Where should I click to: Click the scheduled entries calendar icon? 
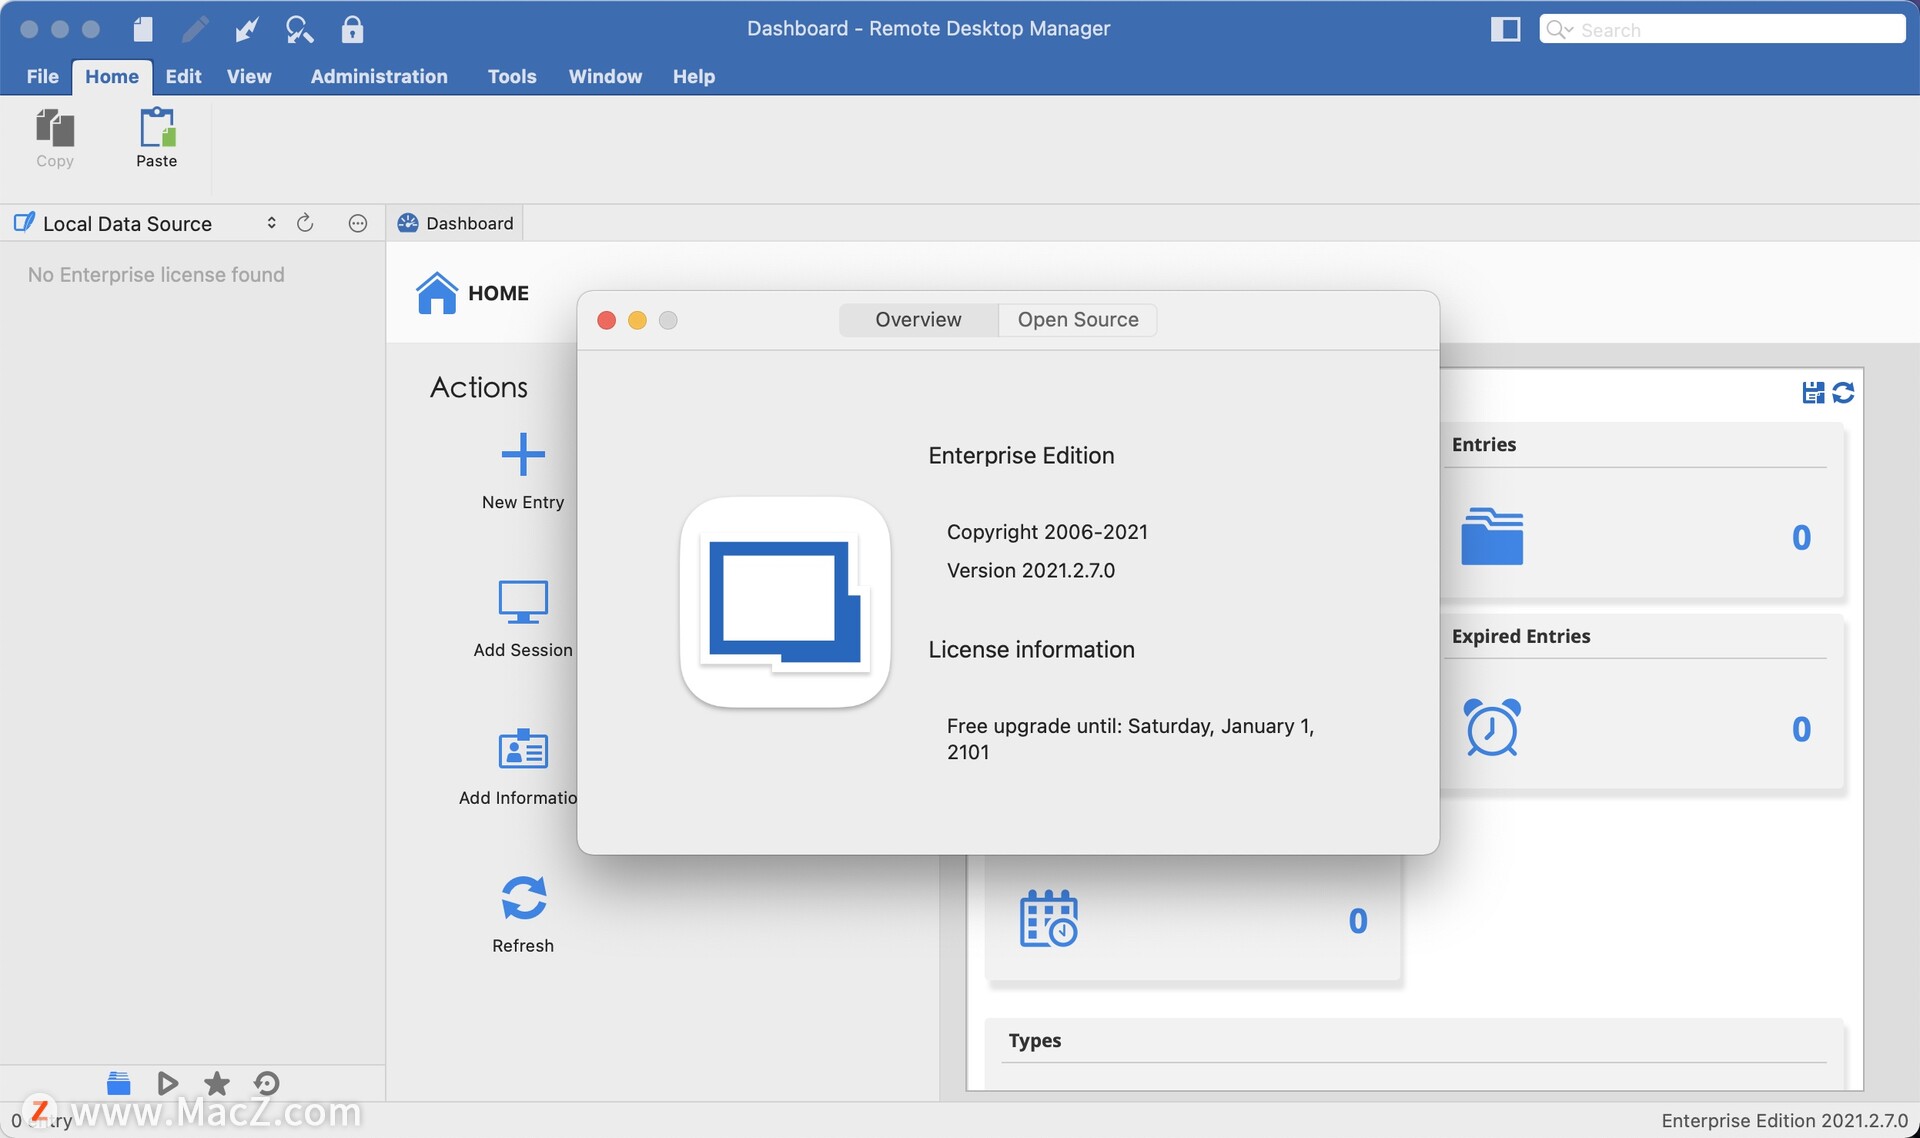point(1049,919)
